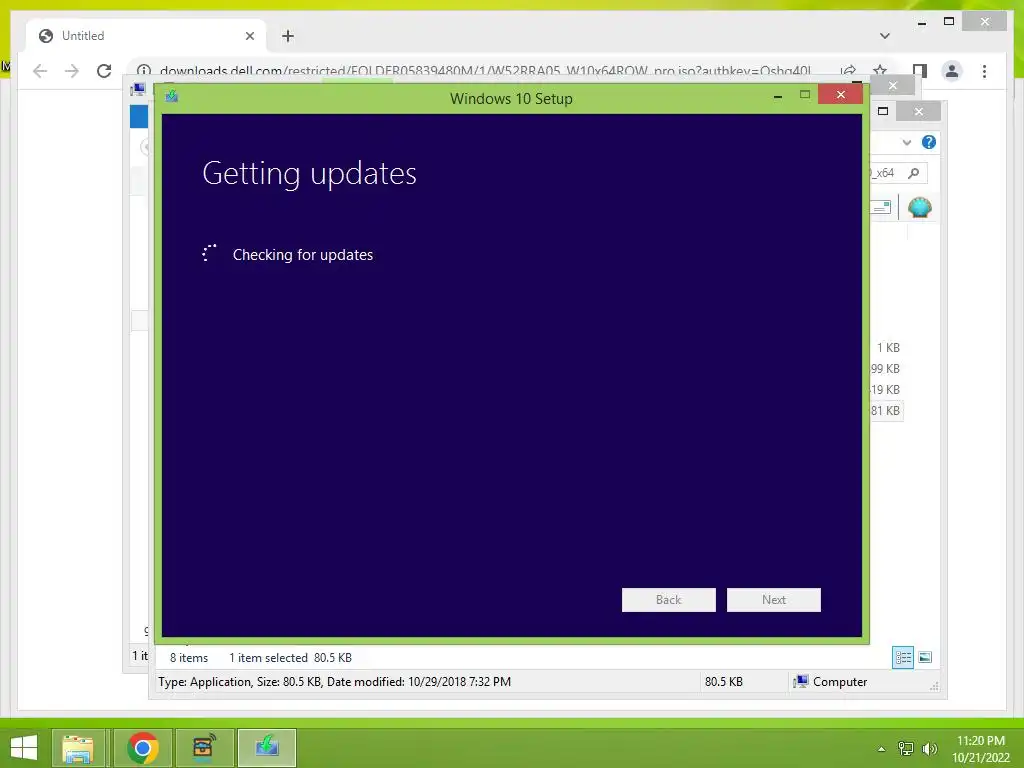Maximize the background File Explorer window
Image resolution: width=1024 pixels, height=768 pixels.
[x=883, y=111]
